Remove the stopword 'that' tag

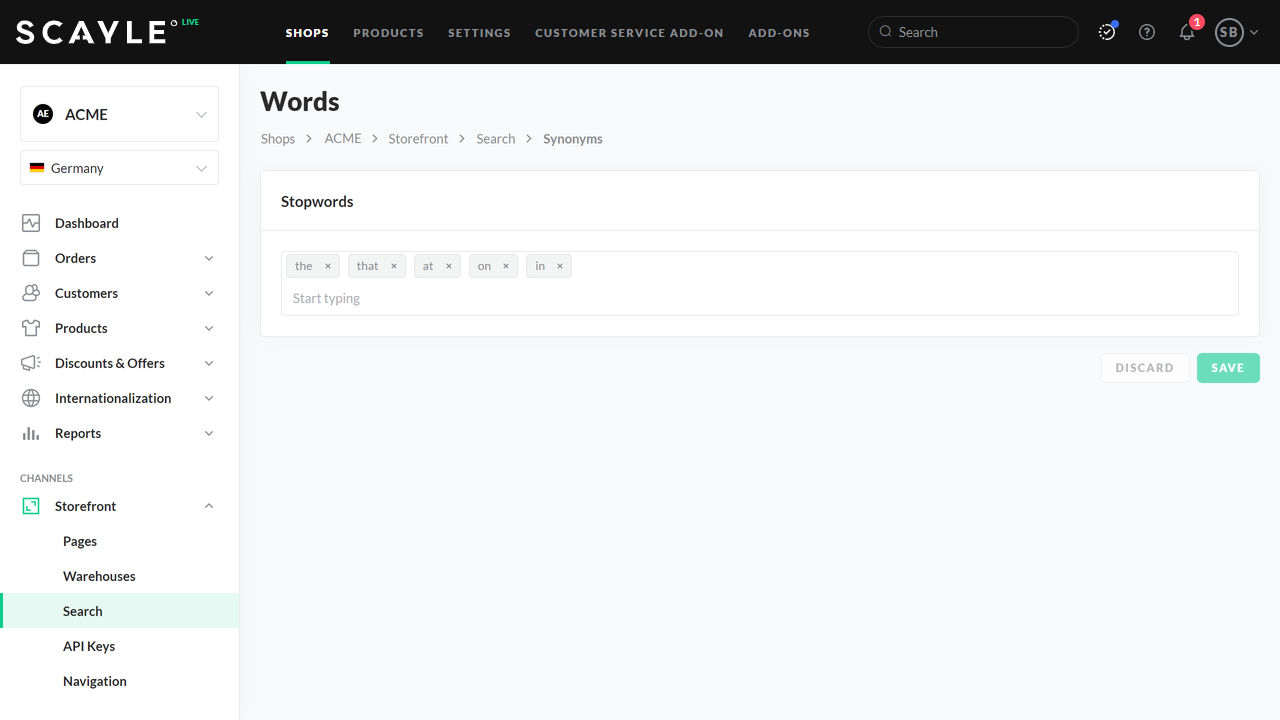tap(394, 266)
